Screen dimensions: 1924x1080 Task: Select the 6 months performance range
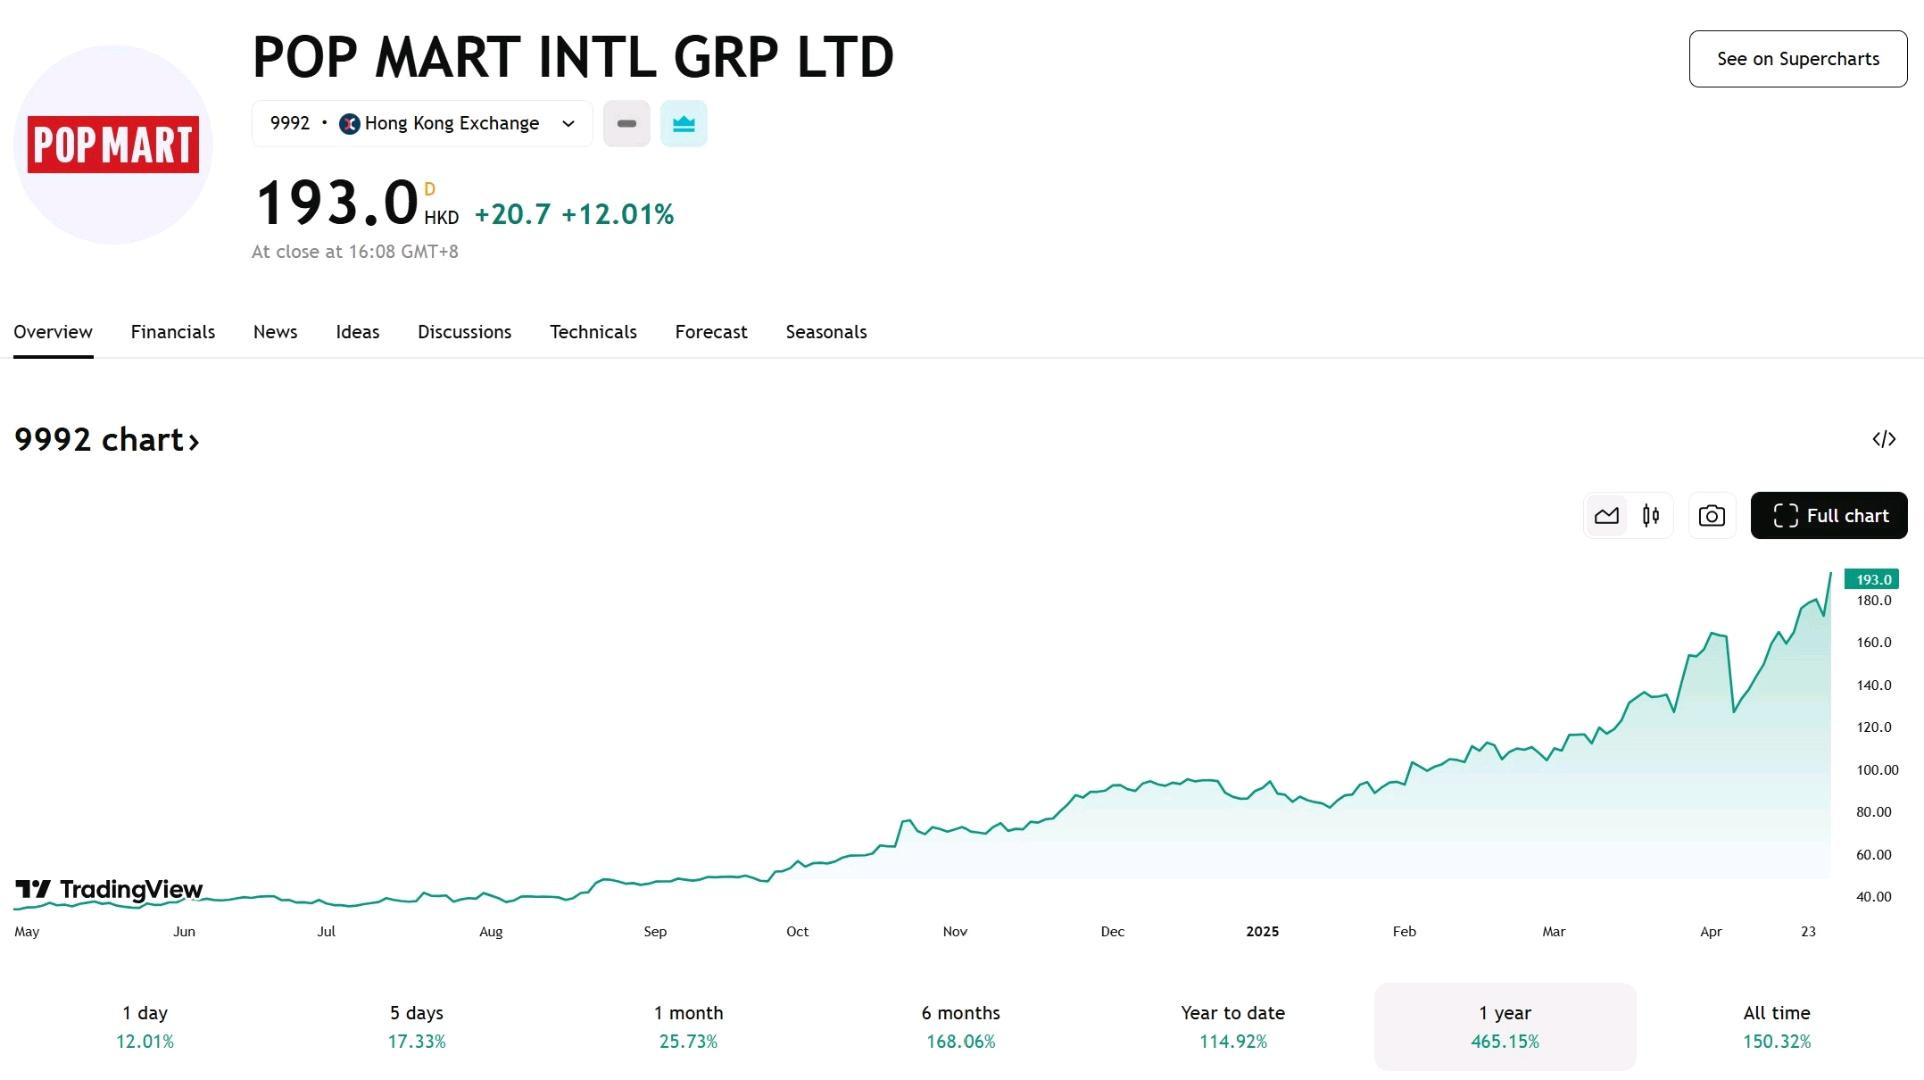tap(961, 1027)
